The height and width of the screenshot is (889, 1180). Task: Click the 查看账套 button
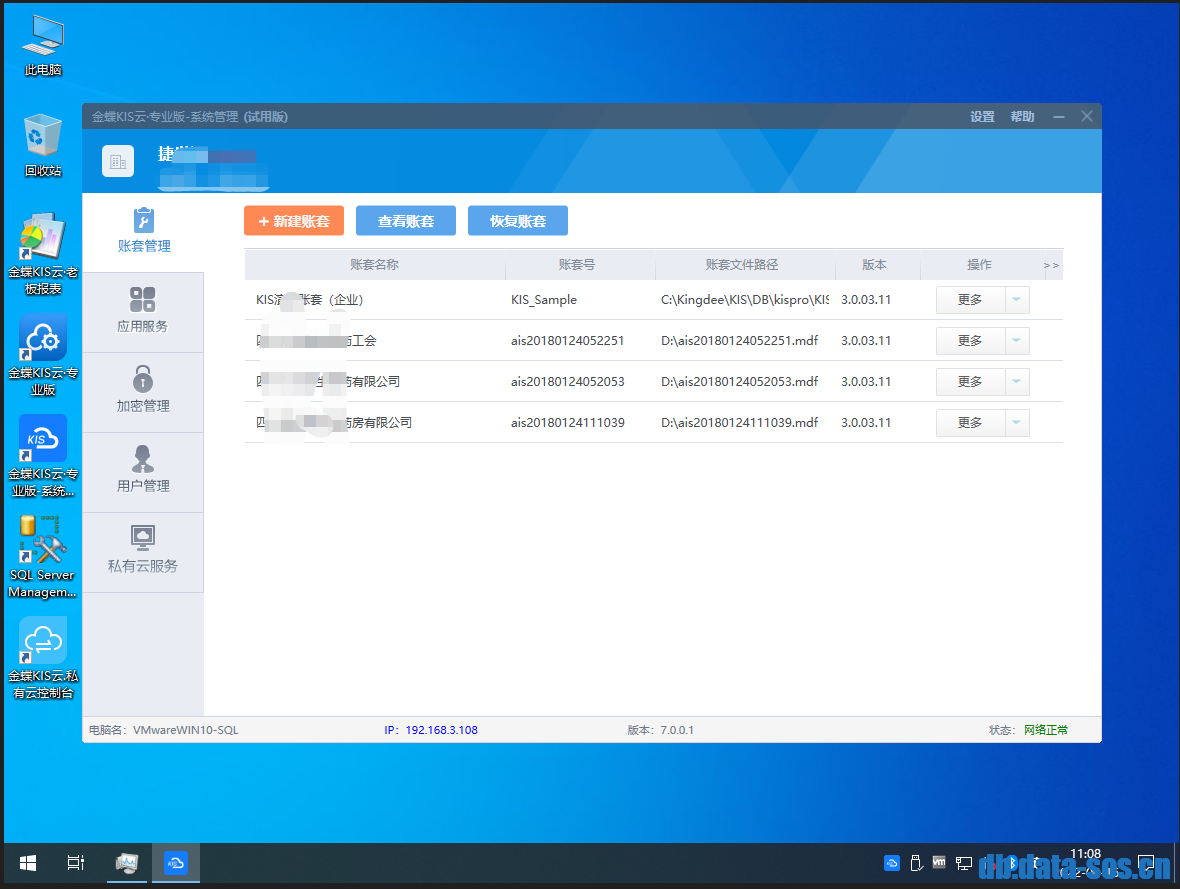point(406,221)
